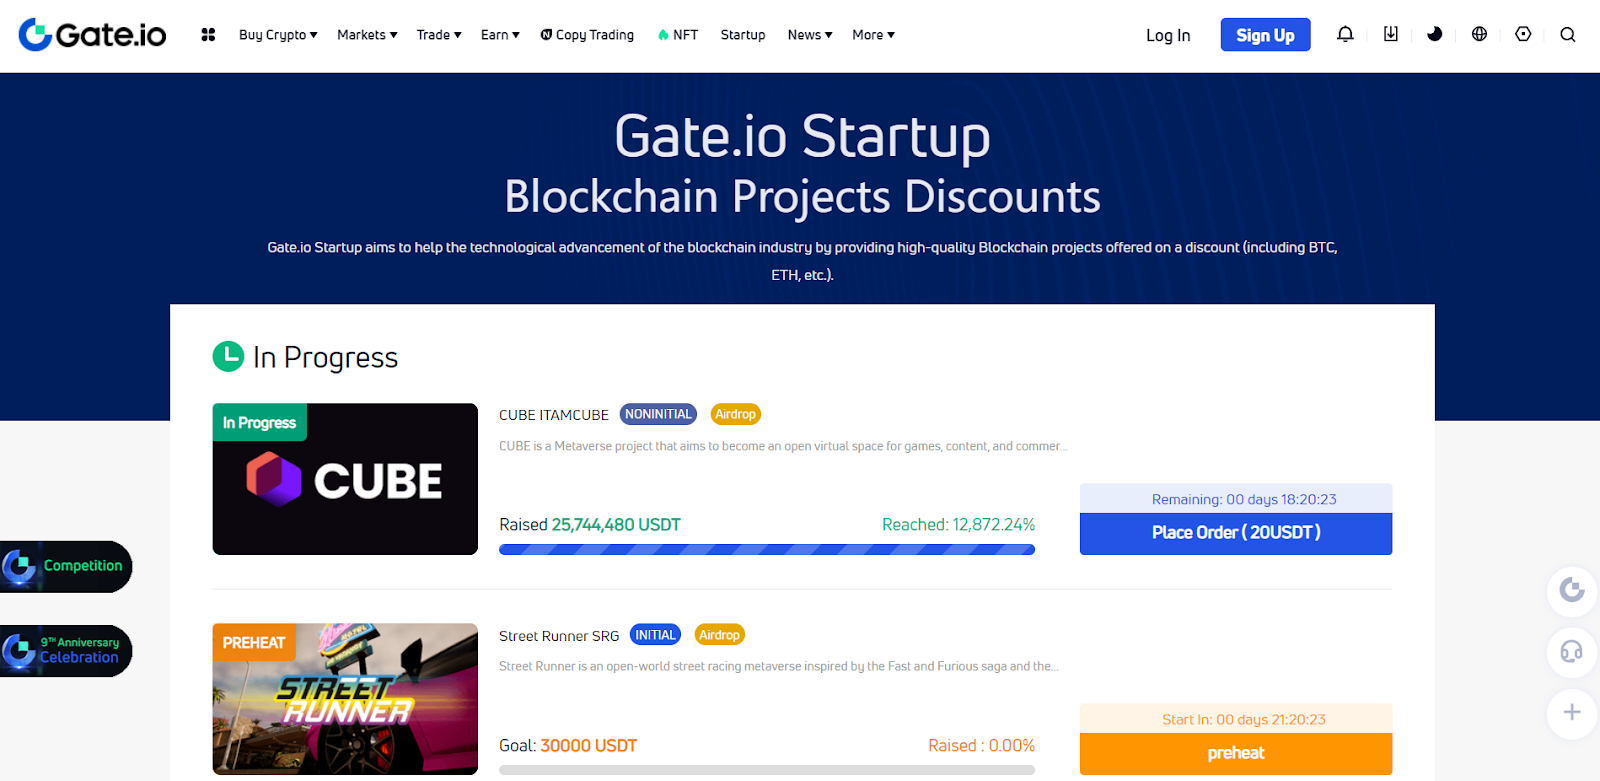Image resolution: width=1600 pixels, height=781 pixels.
Task: Click the Gate.io logo
Action: (92, 35)
